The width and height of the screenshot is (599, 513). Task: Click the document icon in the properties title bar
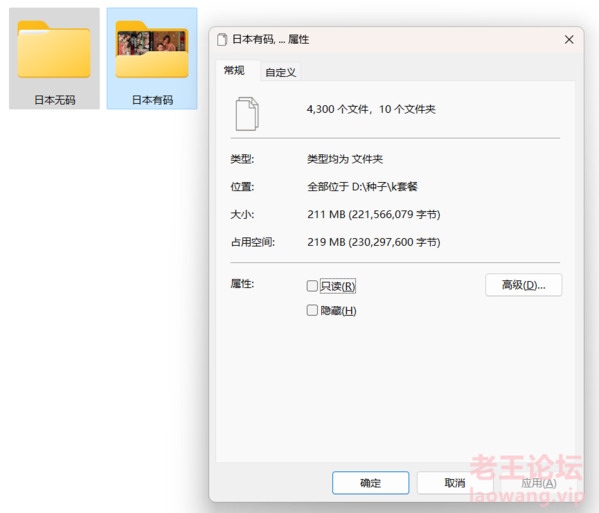click(x=222, y=39)
